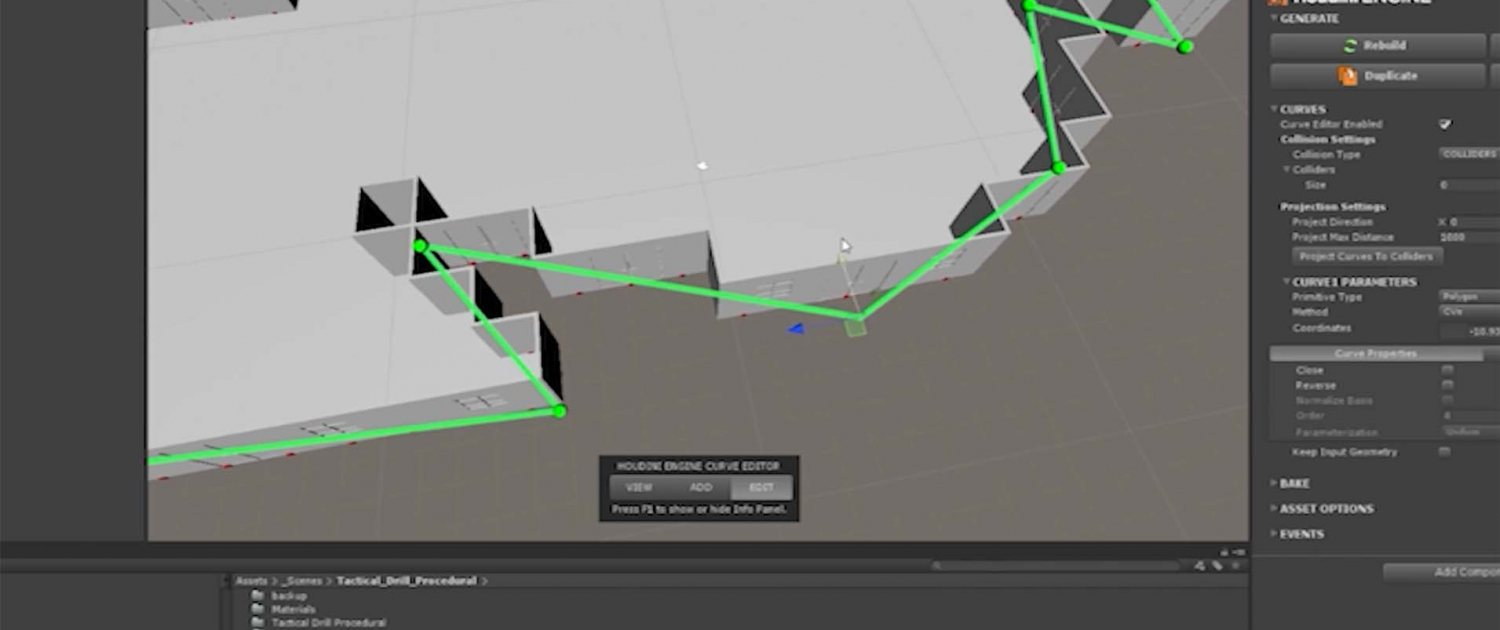Screen dimensions: 1500x630
Task: Enable the Close curve checkbox
Action: point(1446,370)
